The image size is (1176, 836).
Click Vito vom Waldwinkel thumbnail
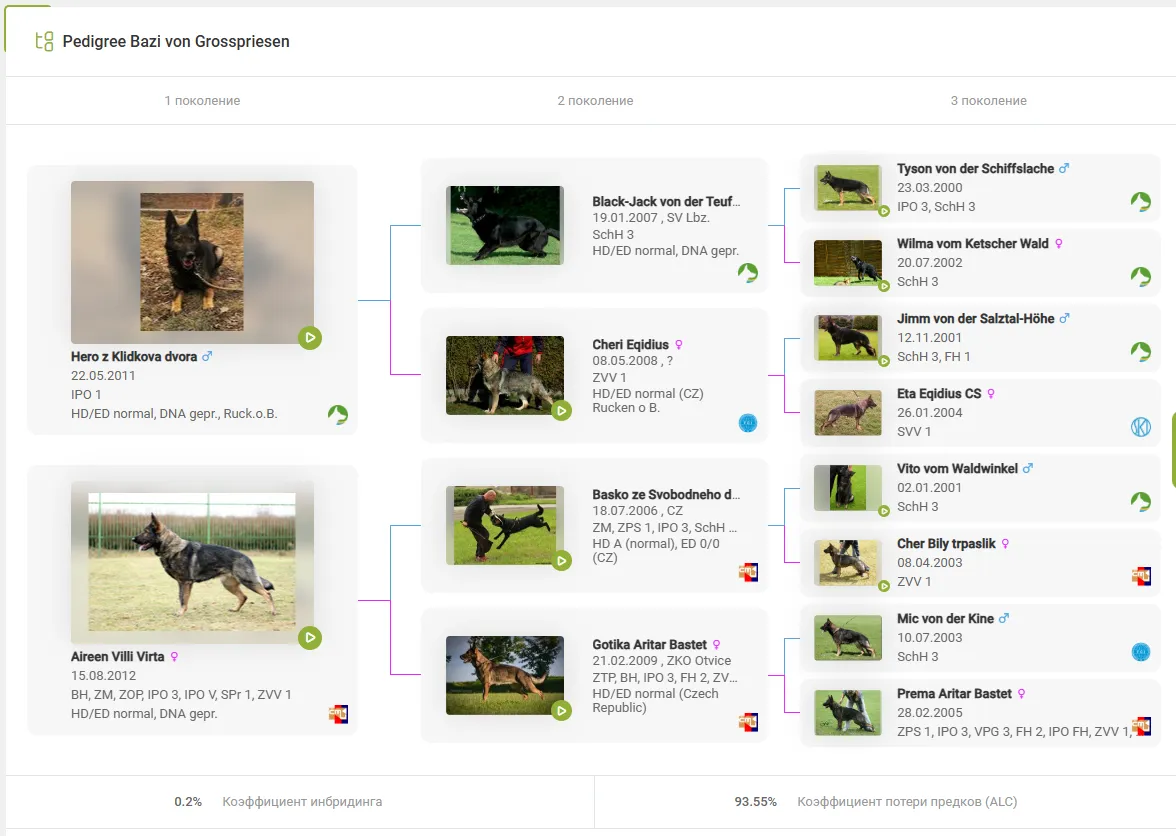coord(847,488)
